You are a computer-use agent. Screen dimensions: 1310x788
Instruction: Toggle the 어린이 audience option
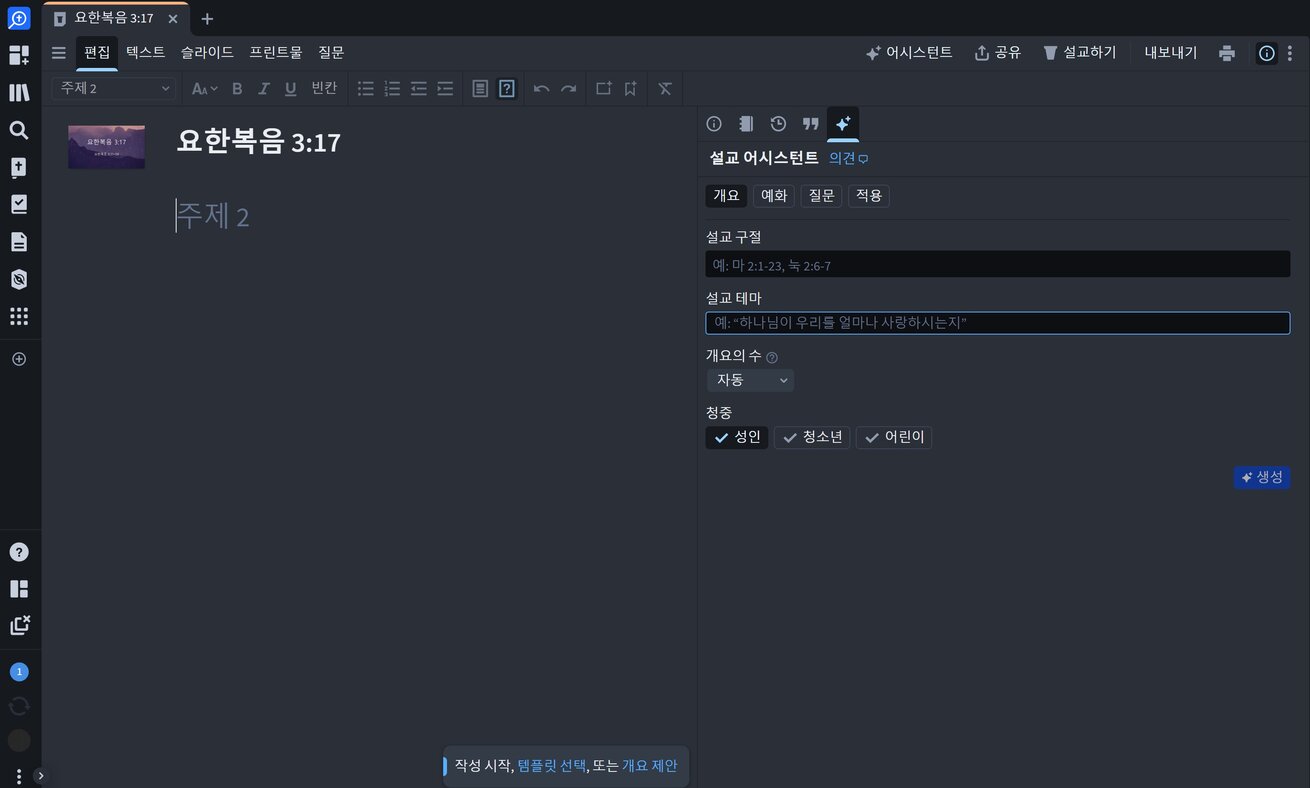(x=894, y=437)
